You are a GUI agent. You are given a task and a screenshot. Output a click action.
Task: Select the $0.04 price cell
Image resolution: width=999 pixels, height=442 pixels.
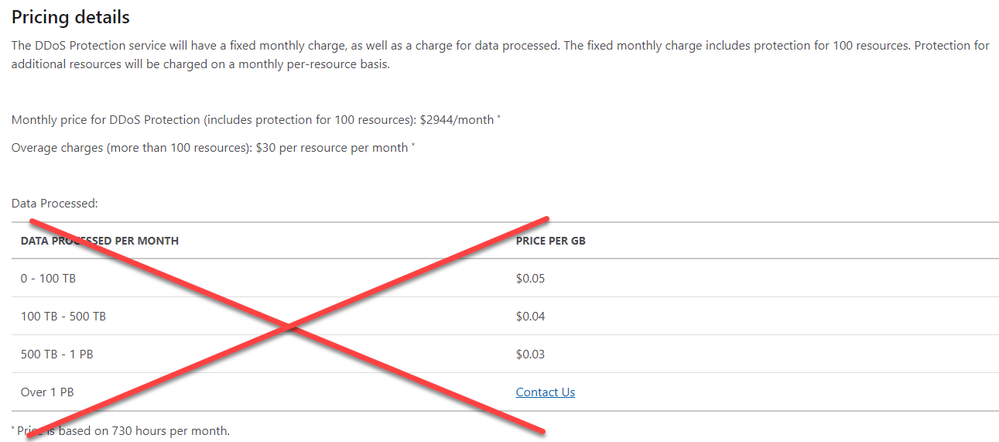tap(531, 316)
